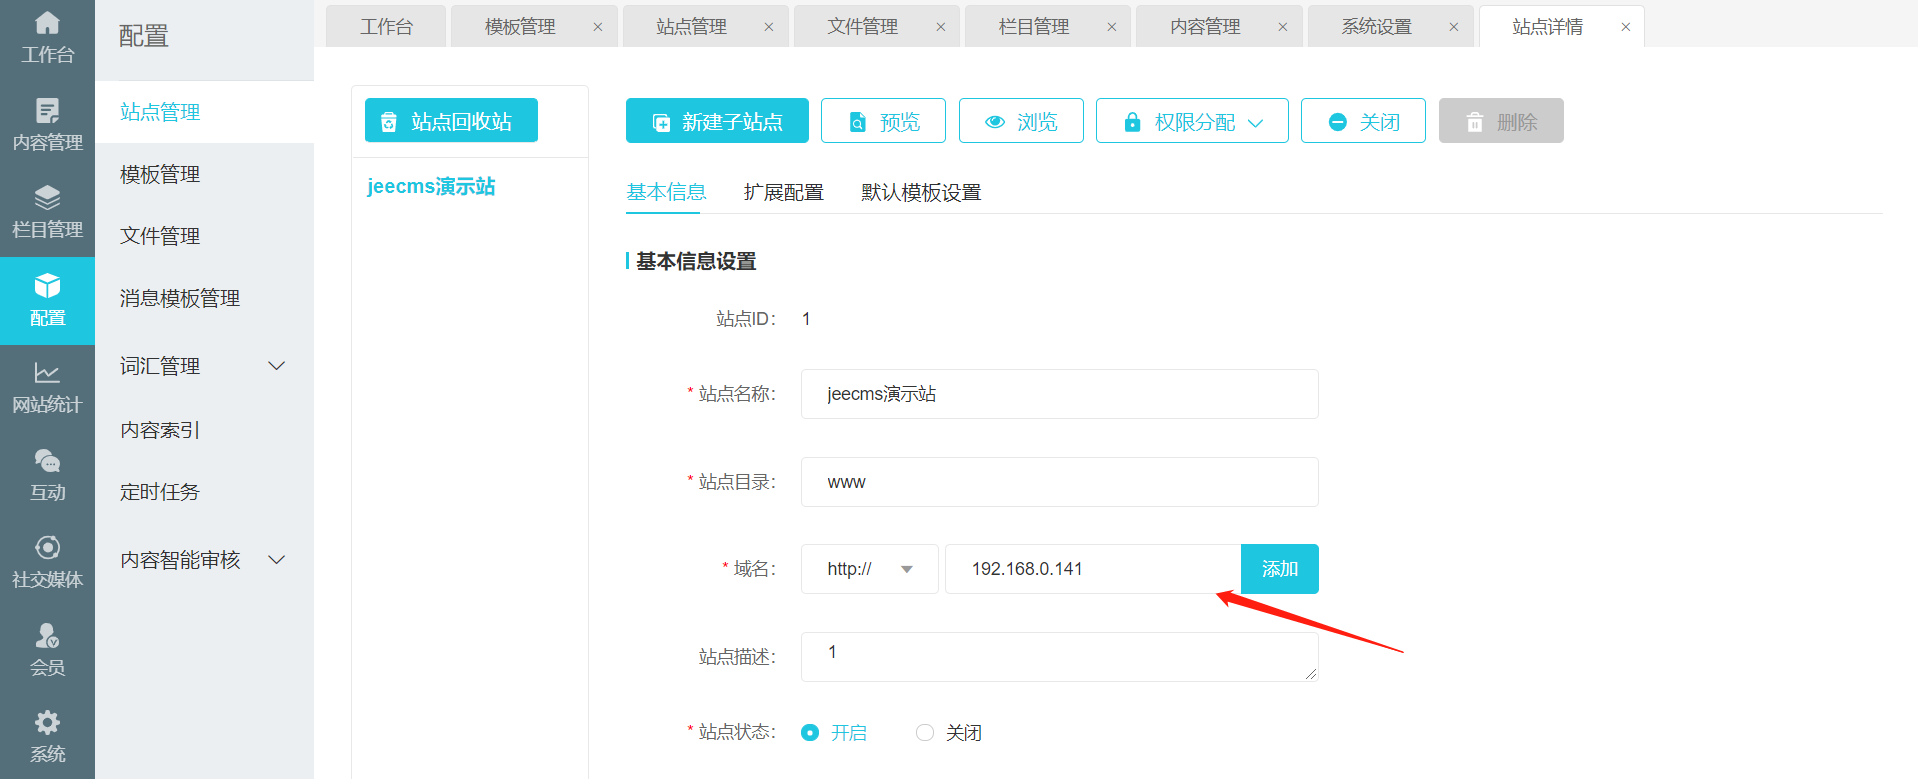Close the 系统设置 tab
Screen dimensions: 1918x779
pyautogui.click(x=1454, y=27)
